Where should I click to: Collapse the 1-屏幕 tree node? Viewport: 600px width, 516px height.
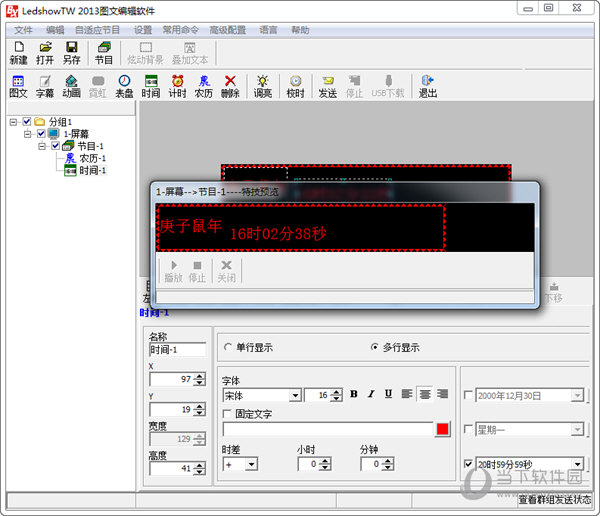[x=28, y=134]
